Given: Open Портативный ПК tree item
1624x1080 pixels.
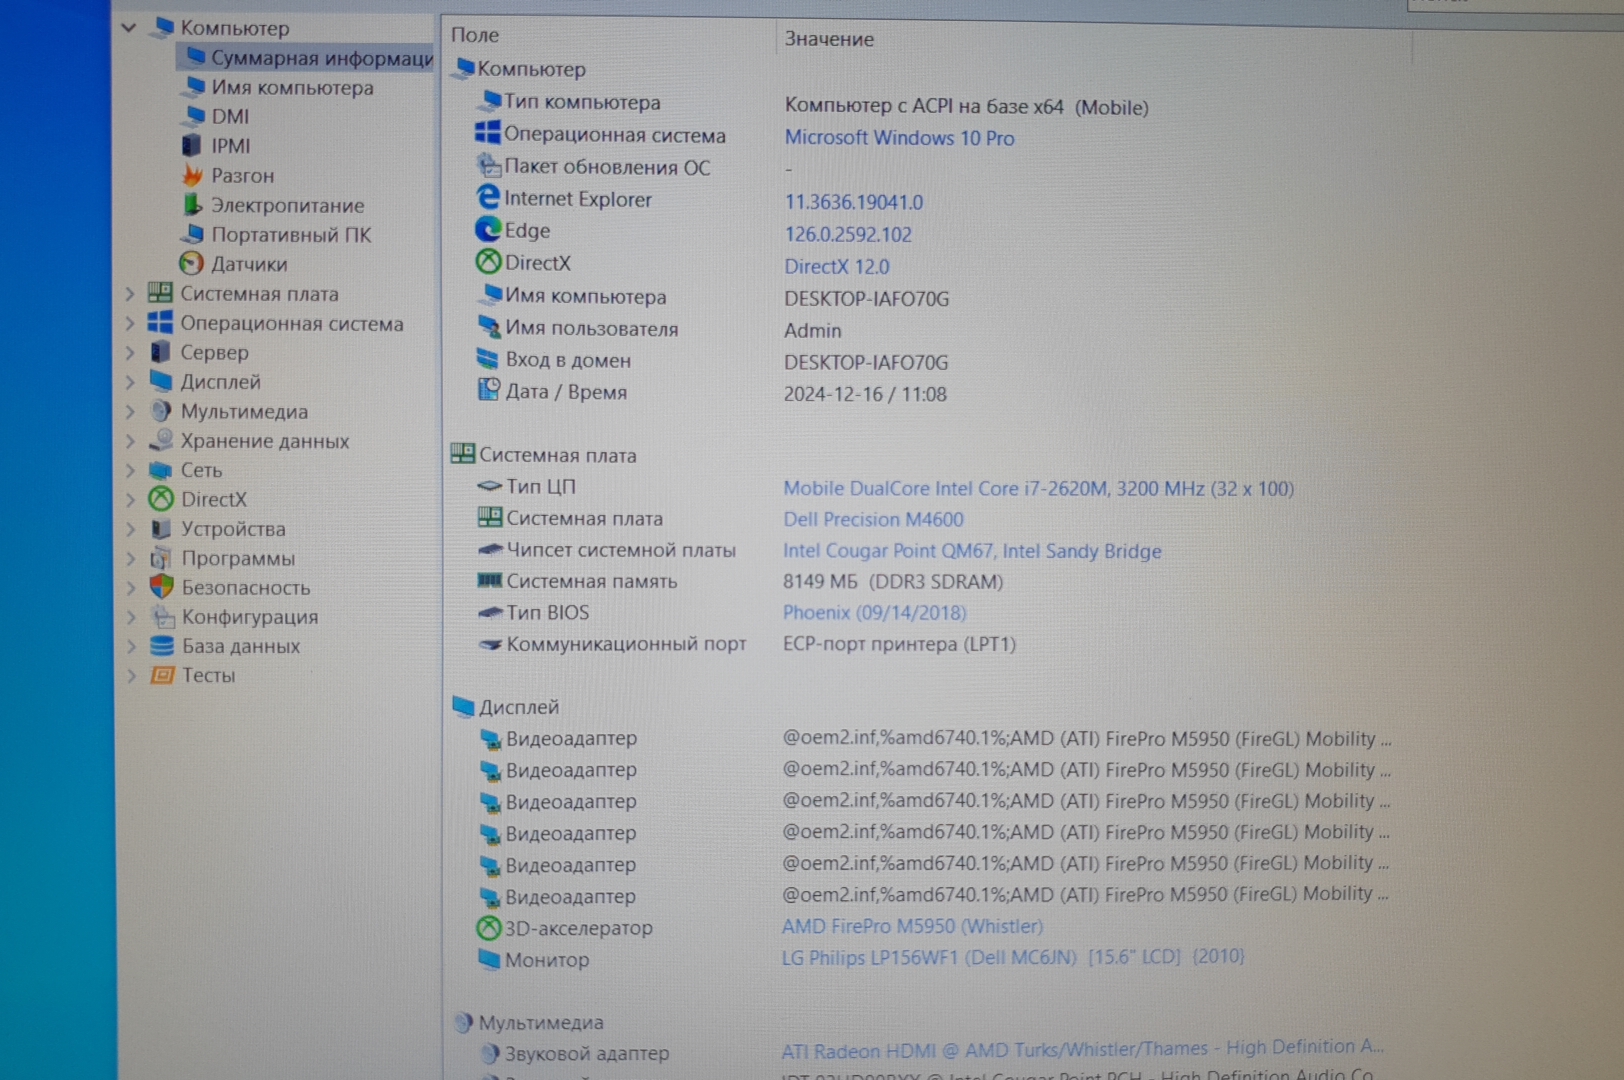Looking at the screenshot, I should pyautogui.click(x=290, y=235).
